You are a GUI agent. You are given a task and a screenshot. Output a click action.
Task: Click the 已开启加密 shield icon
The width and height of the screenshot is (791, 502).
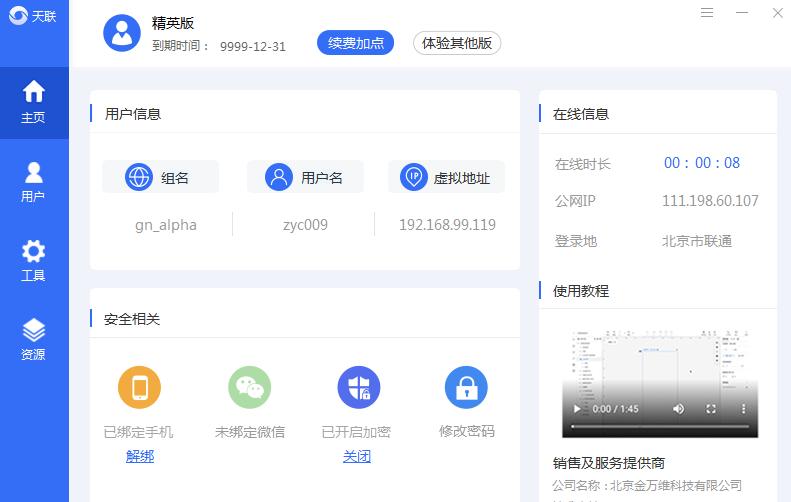359,387
